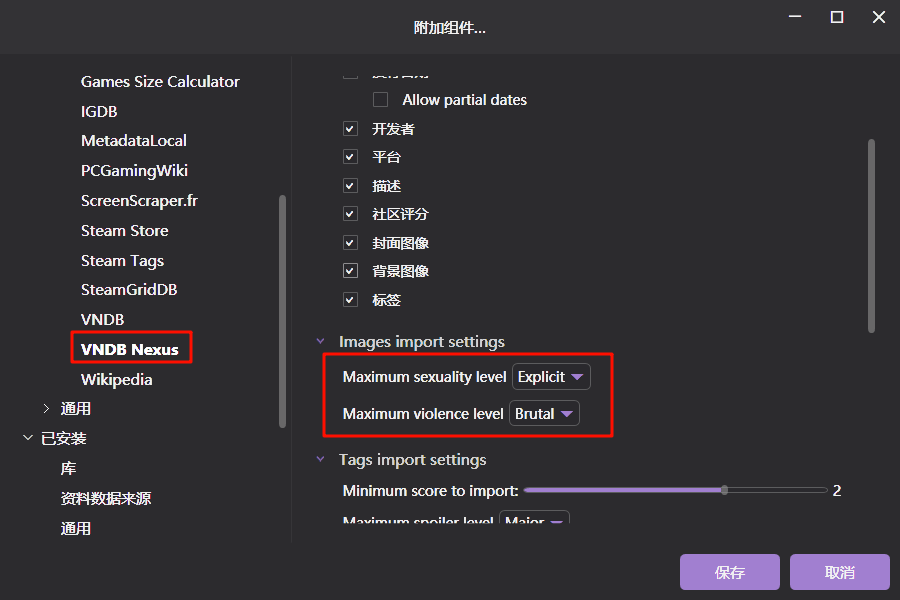Go to 资料数据来源 under installed
This screenshot has width=900, height=600.
coord(105,499)
